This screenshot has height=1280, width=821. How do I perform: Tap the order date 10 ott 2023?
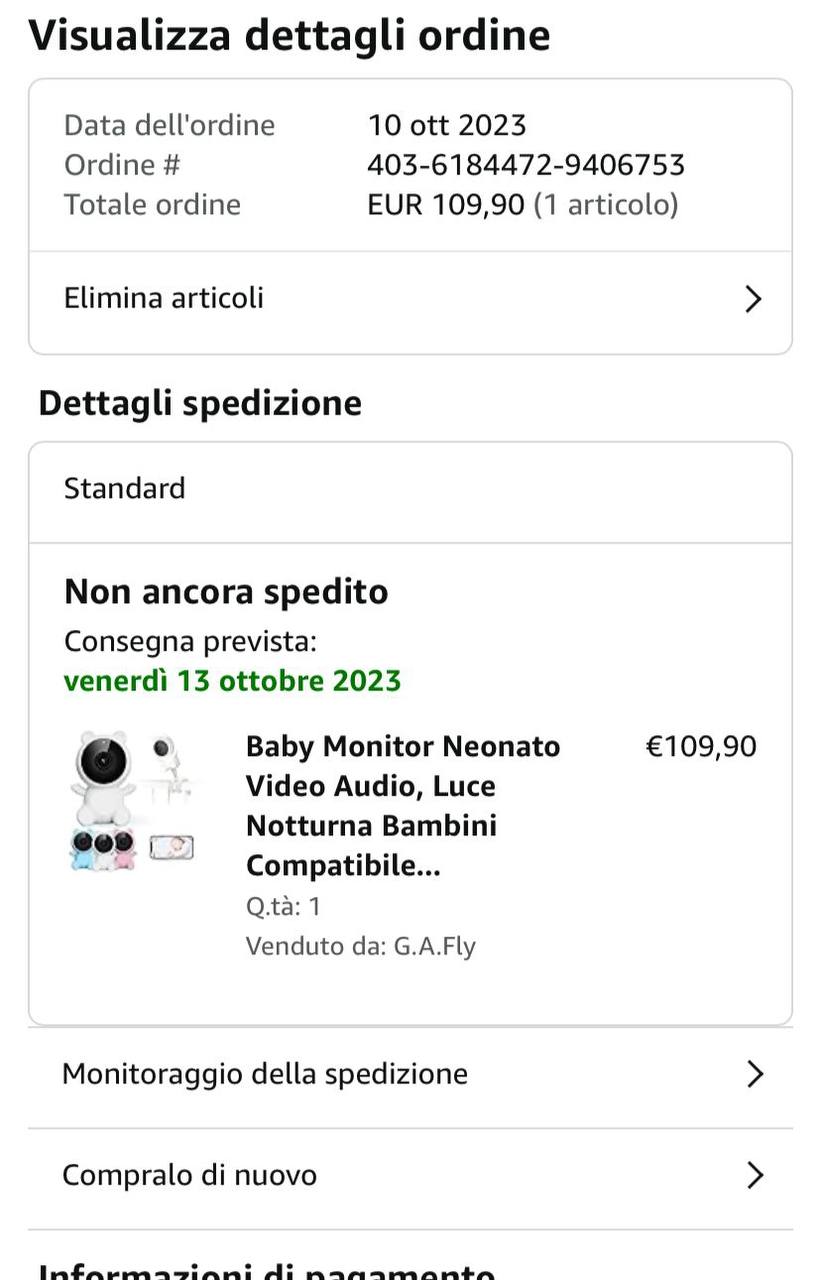[447, 125]
